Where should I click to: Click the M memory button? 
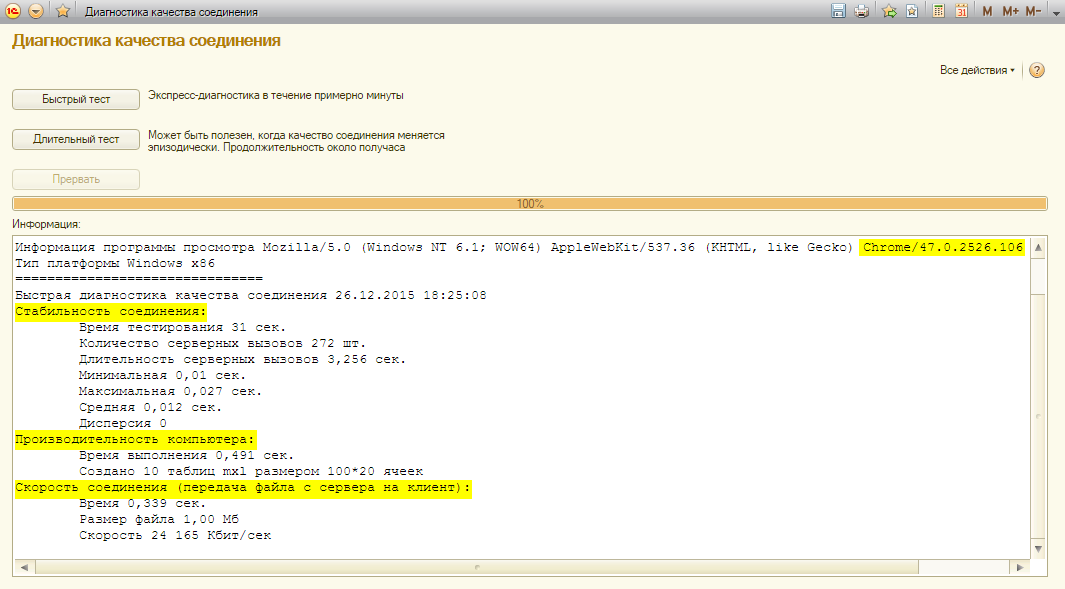tap(988, 12)
